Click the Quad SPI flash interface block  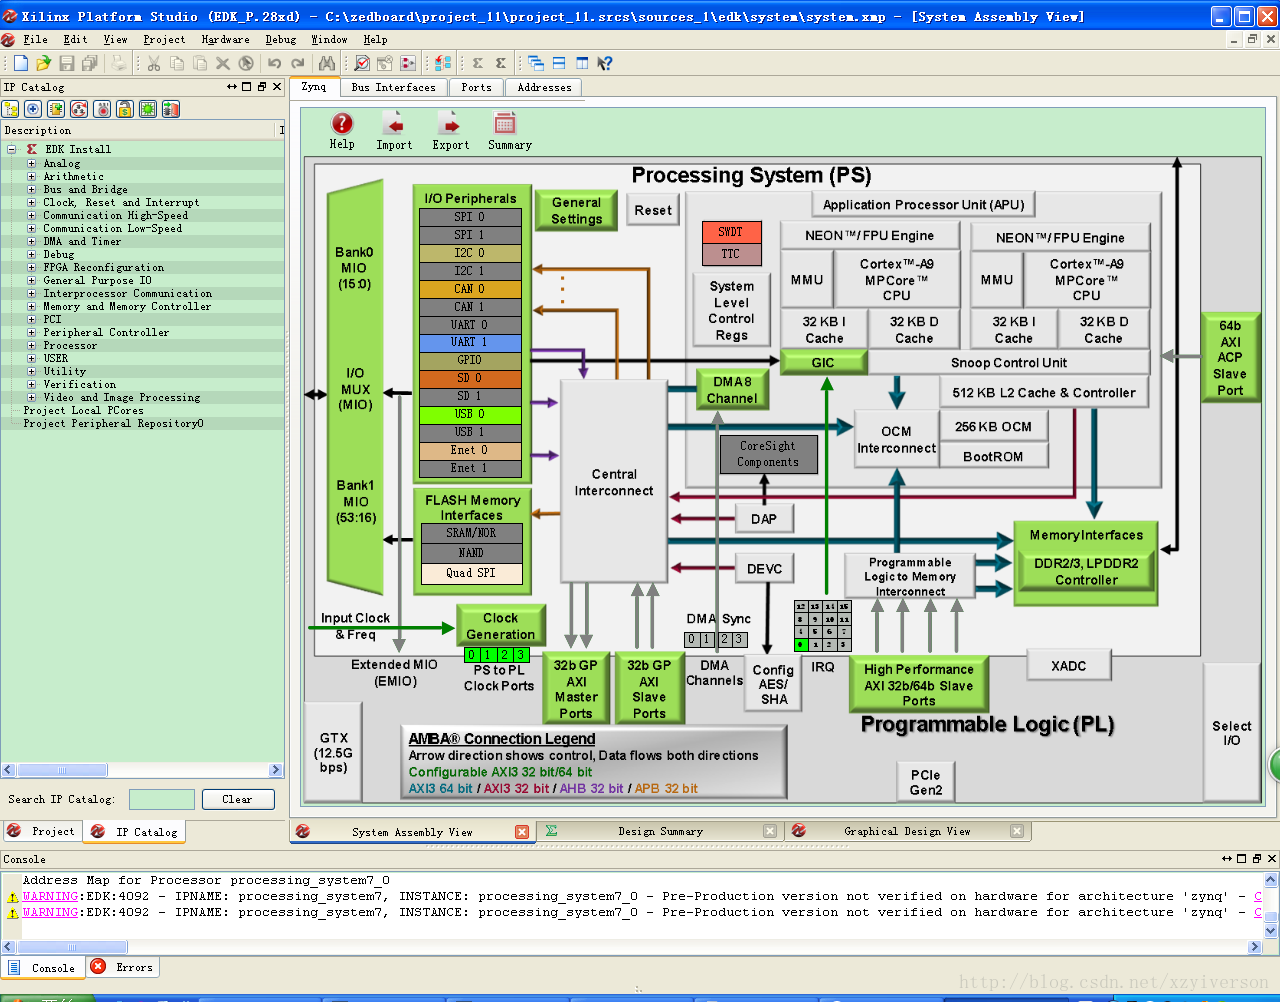coord(470,573)
